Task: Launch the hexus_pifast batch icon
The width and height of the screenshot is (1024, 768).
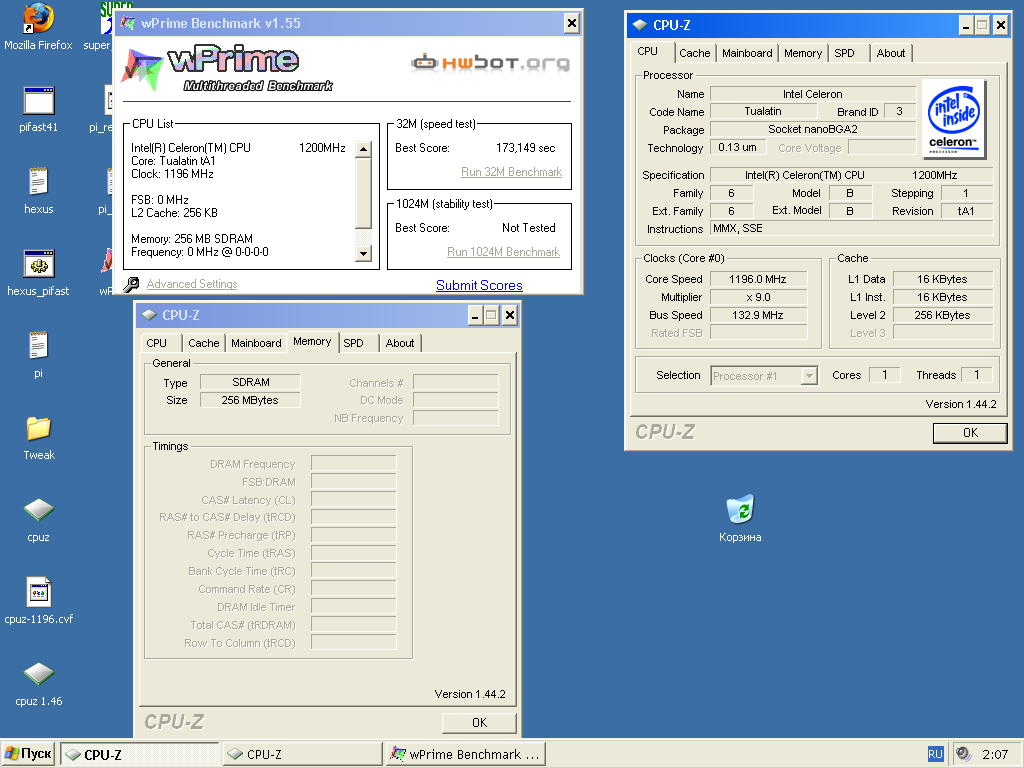Action: coord(38,273)
